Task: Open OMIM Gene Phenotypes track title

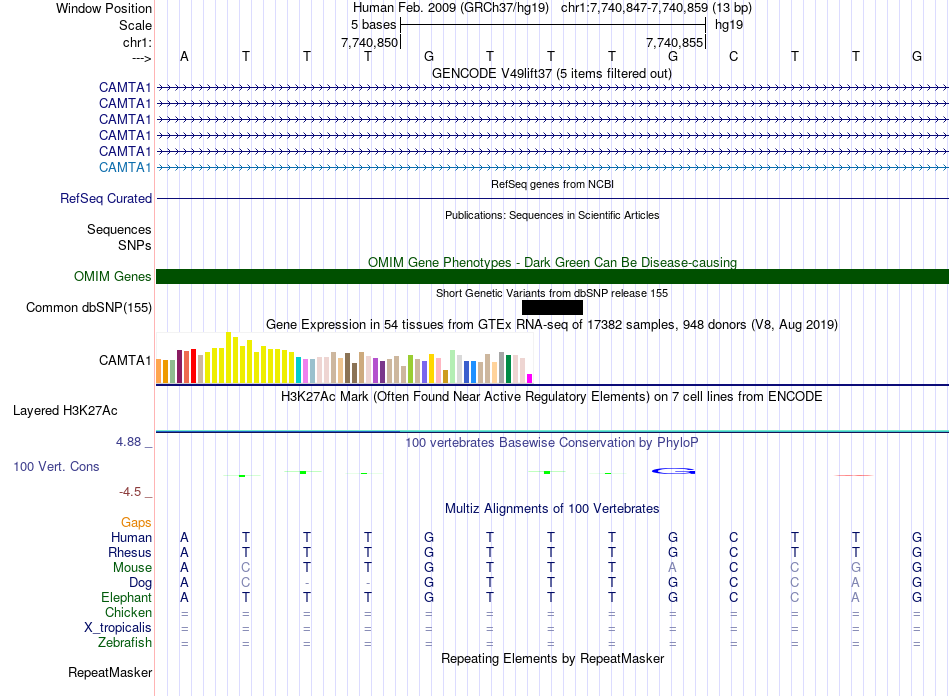Action: 552,262
